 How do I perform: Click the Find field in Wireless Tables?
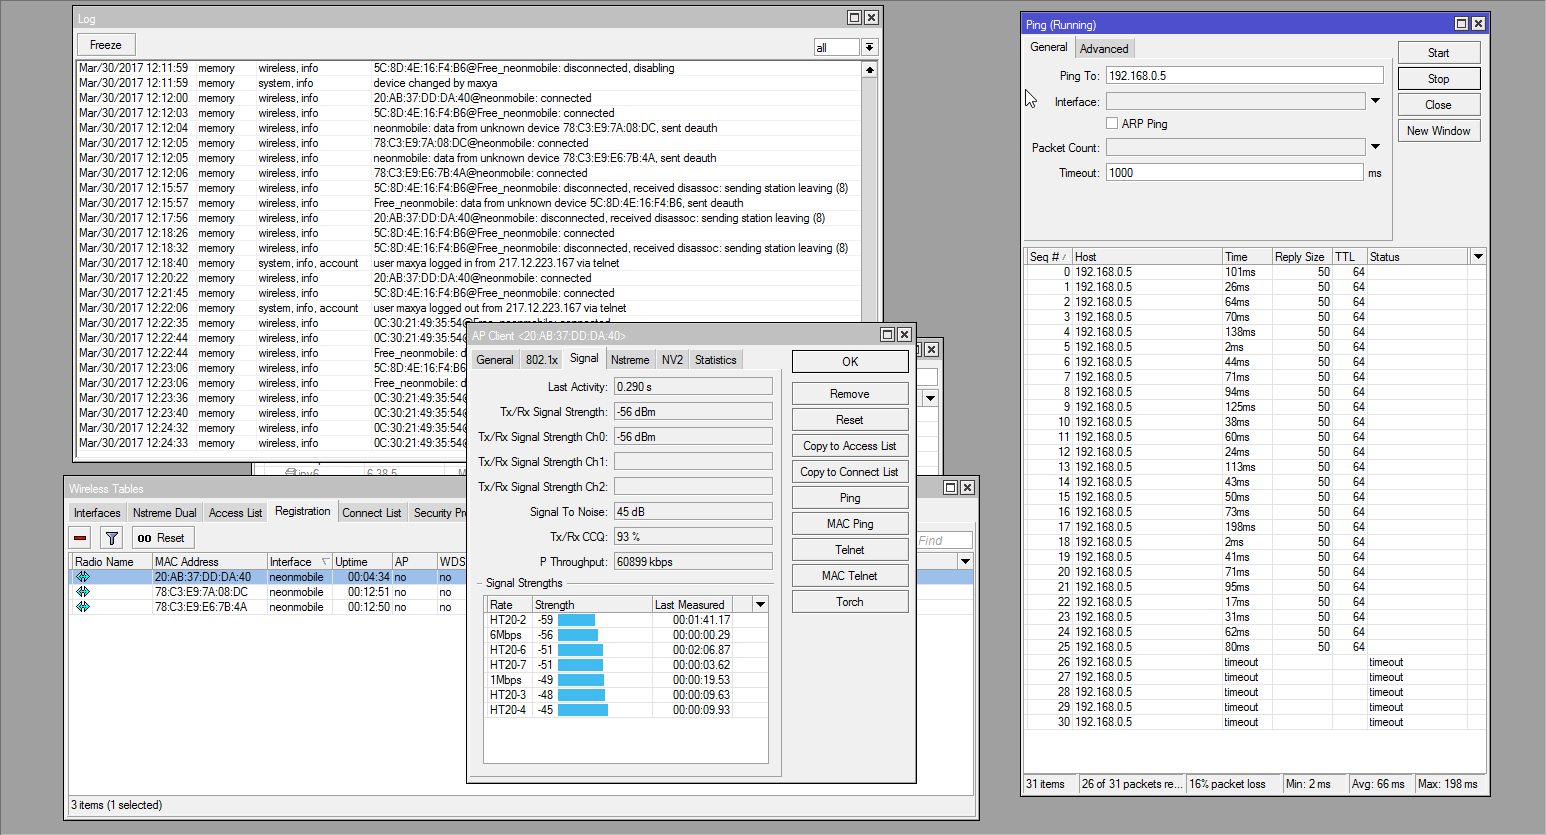944,541
